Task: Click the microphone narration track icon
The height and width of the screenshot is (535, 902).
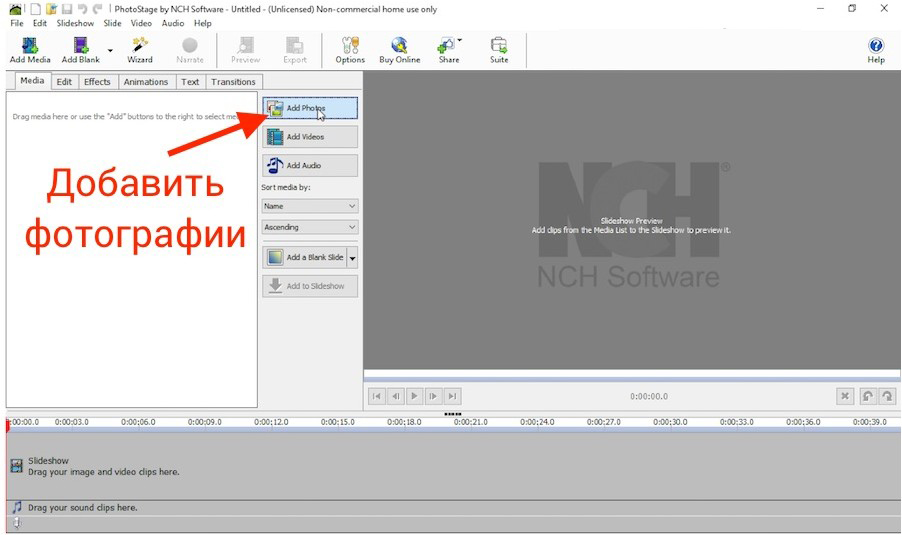Action: 17,522
